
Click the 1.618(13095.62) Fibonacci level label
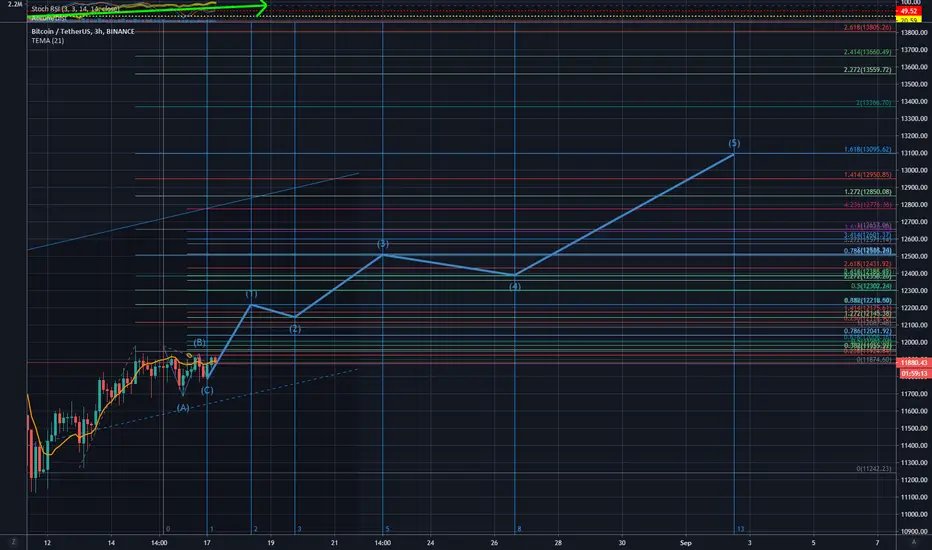coord(868,149)
